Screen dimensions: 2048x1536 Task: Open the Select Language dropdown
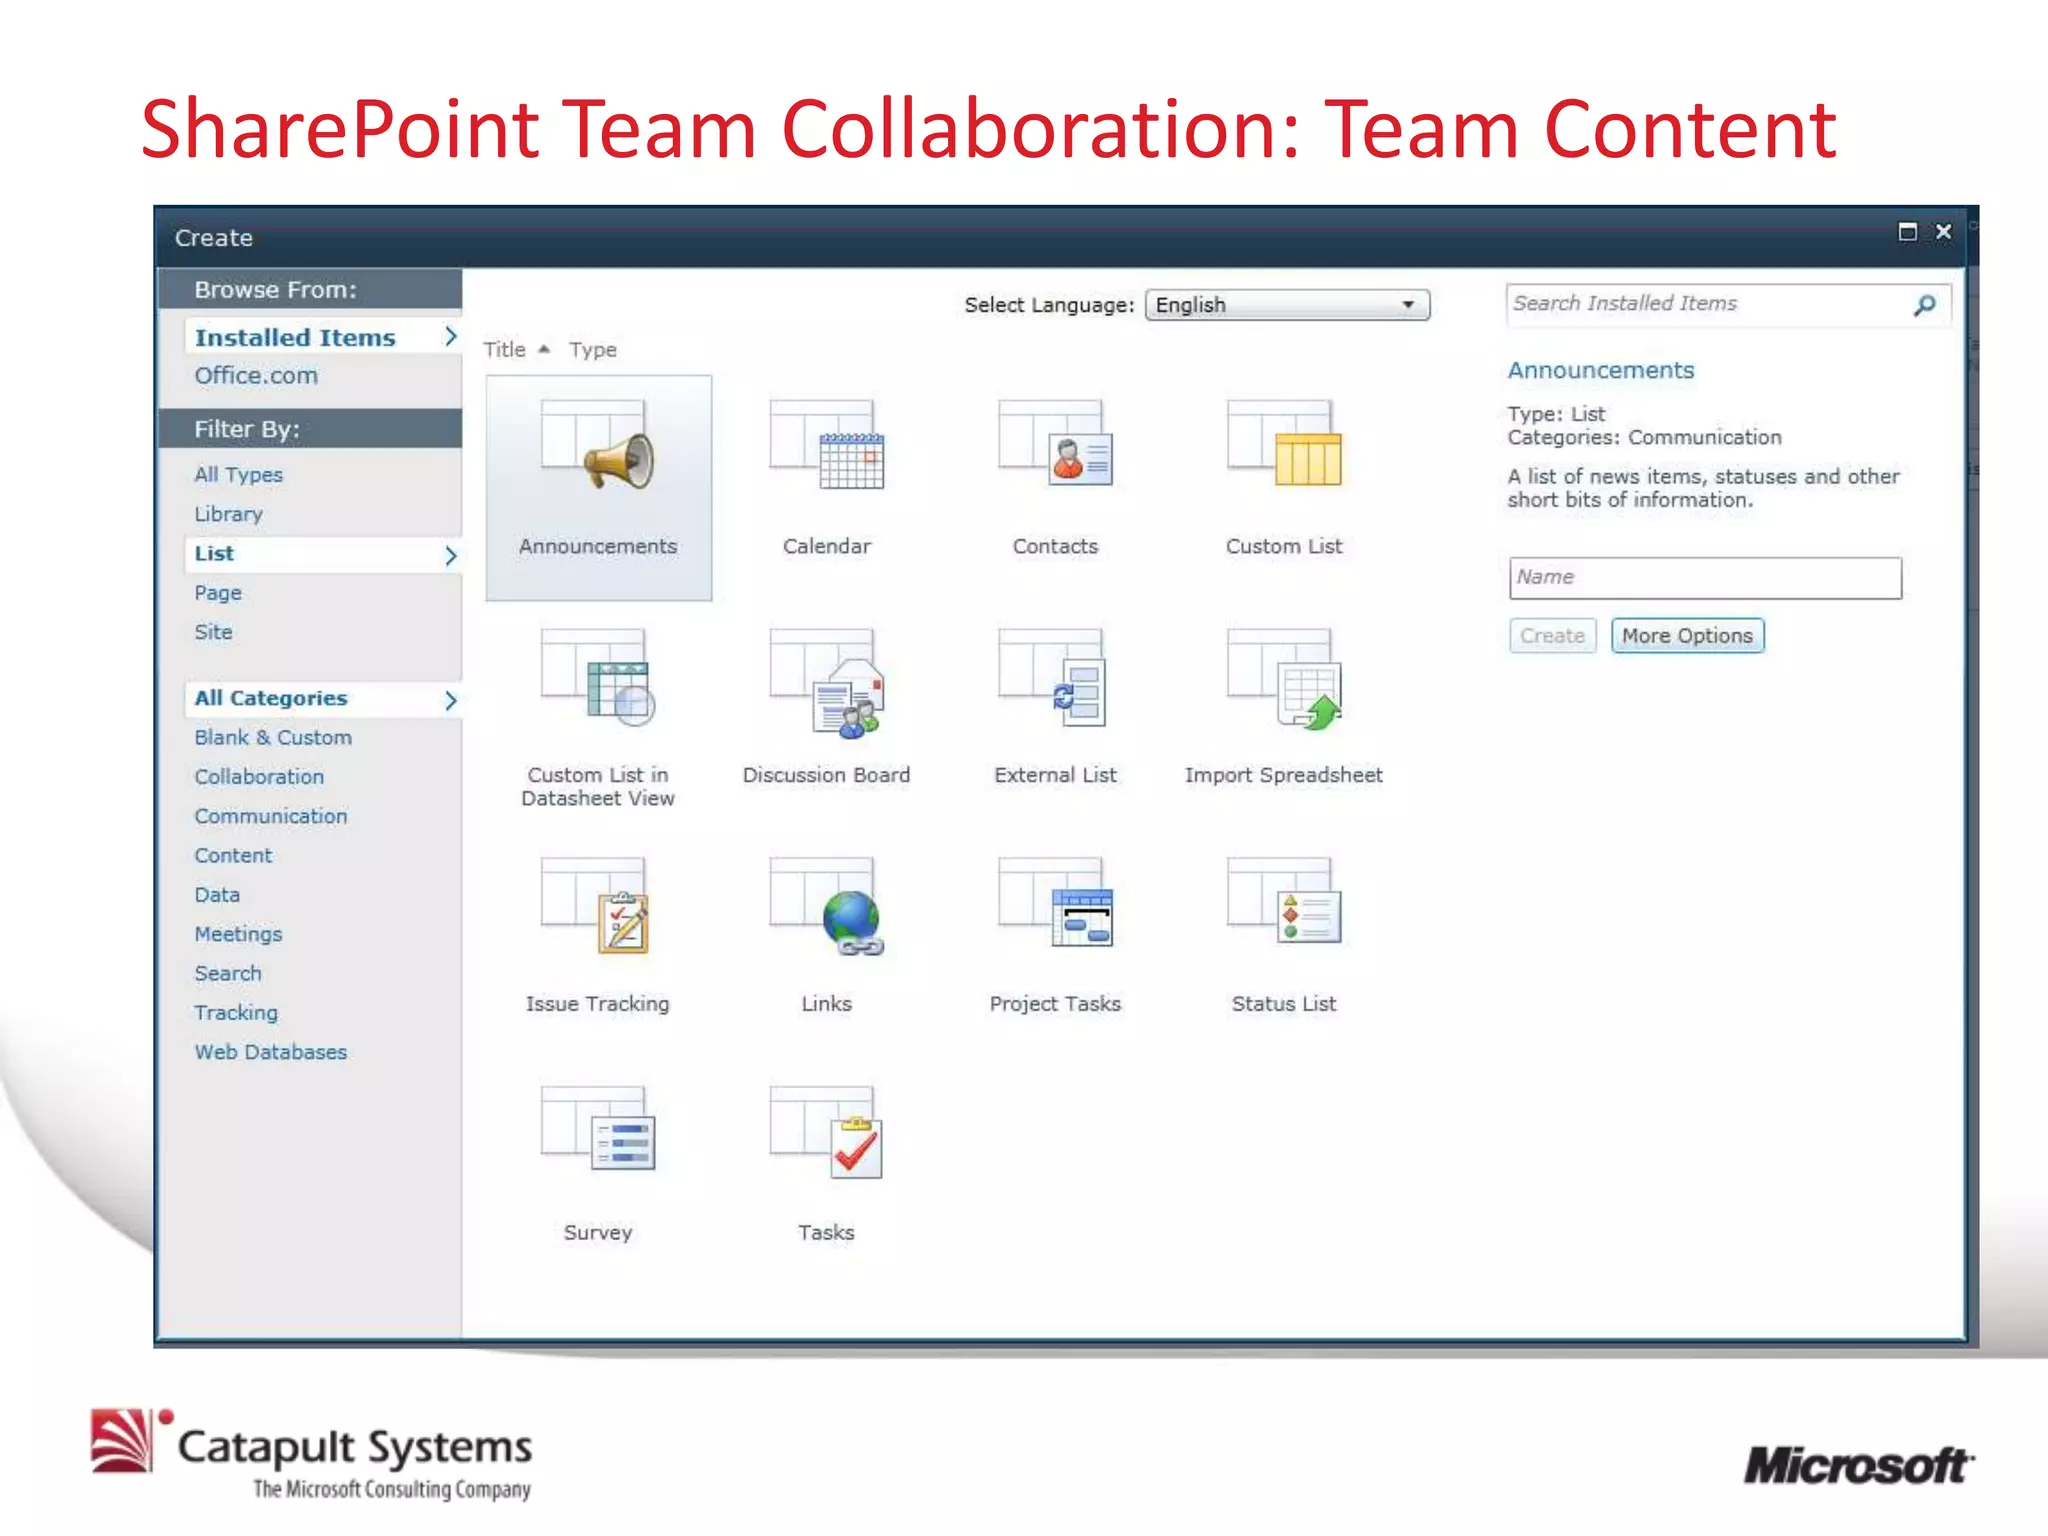1287,305
